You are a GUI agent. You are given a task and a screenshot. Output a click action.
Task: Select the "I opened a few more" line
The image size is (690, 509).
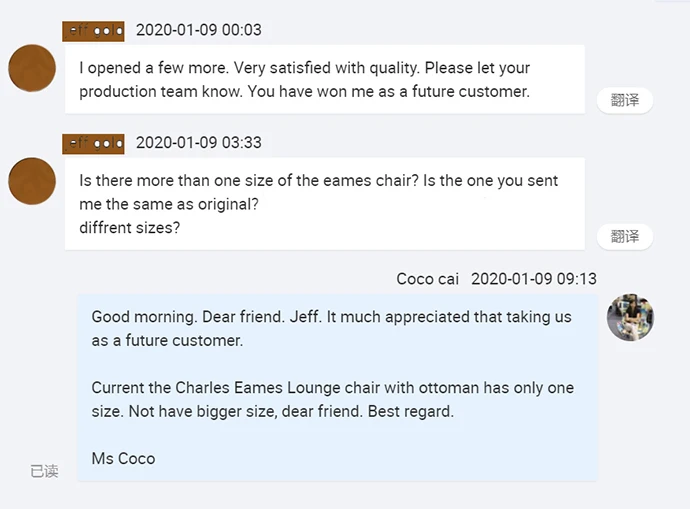point(304,68)
